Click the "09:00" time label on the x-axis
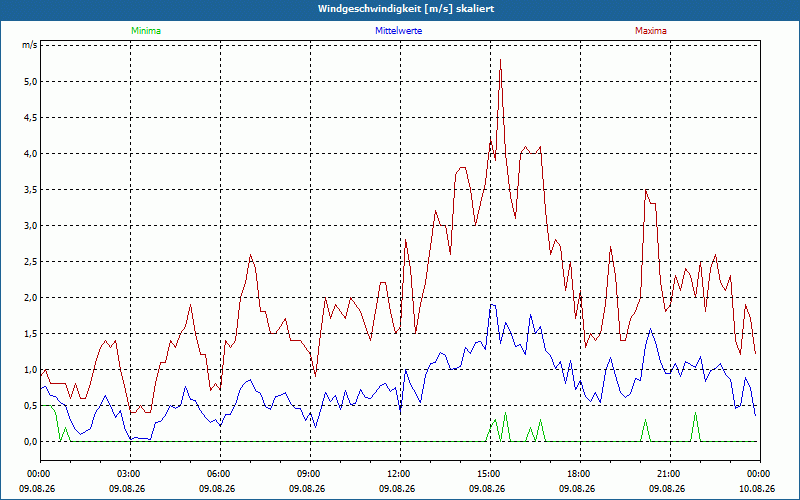 (x=310, y=474)
